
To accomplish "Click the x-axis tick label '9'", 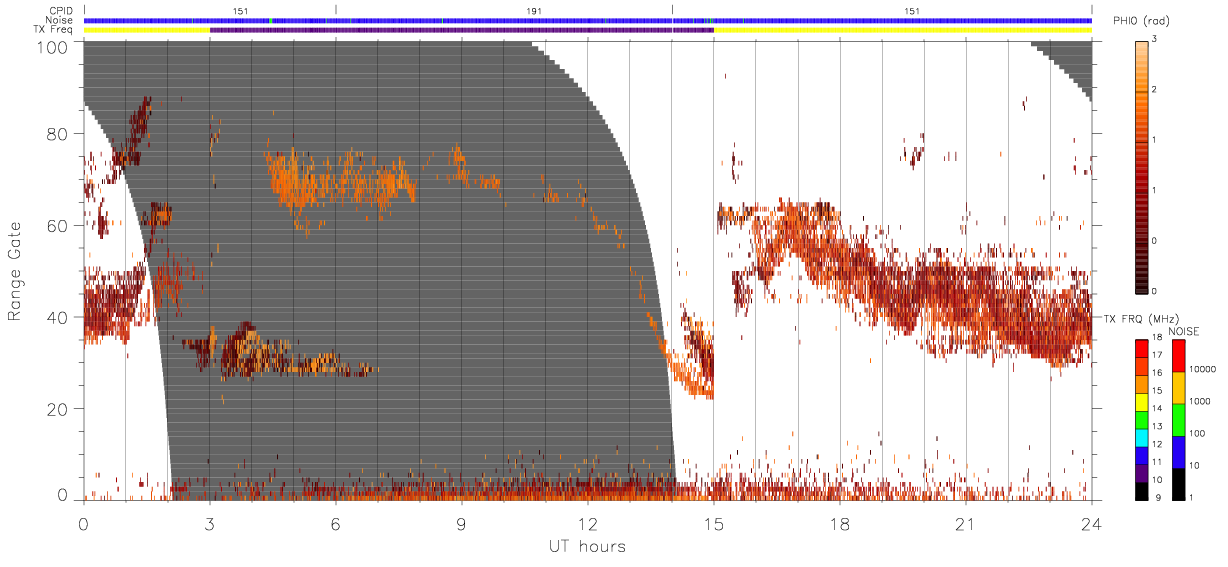I will (x=461, y=523).
